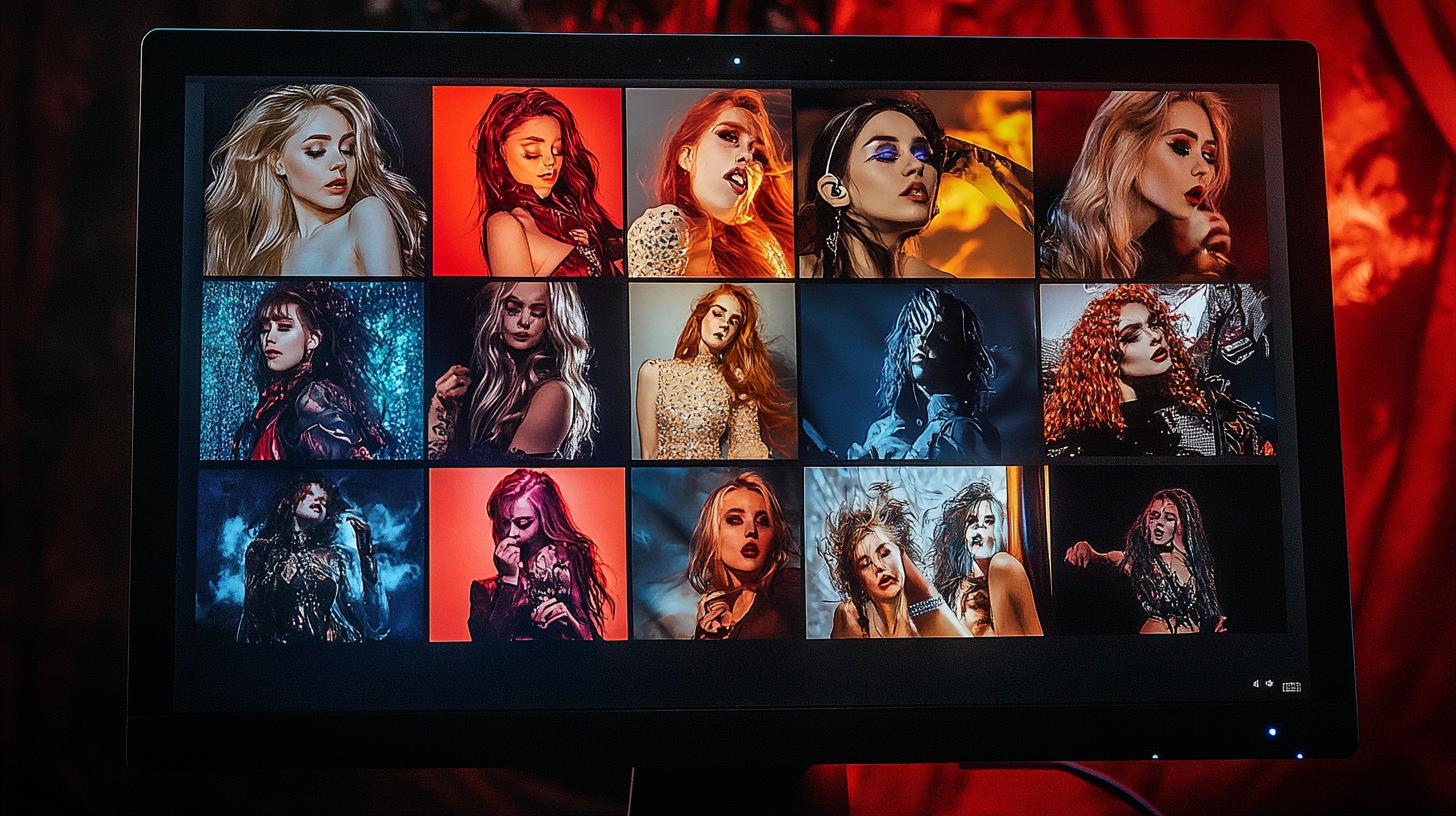This screenshot has width=1456, height=816.
Task: Select portrait with blue eyeshadow and flames
Action: pos(915,184)
